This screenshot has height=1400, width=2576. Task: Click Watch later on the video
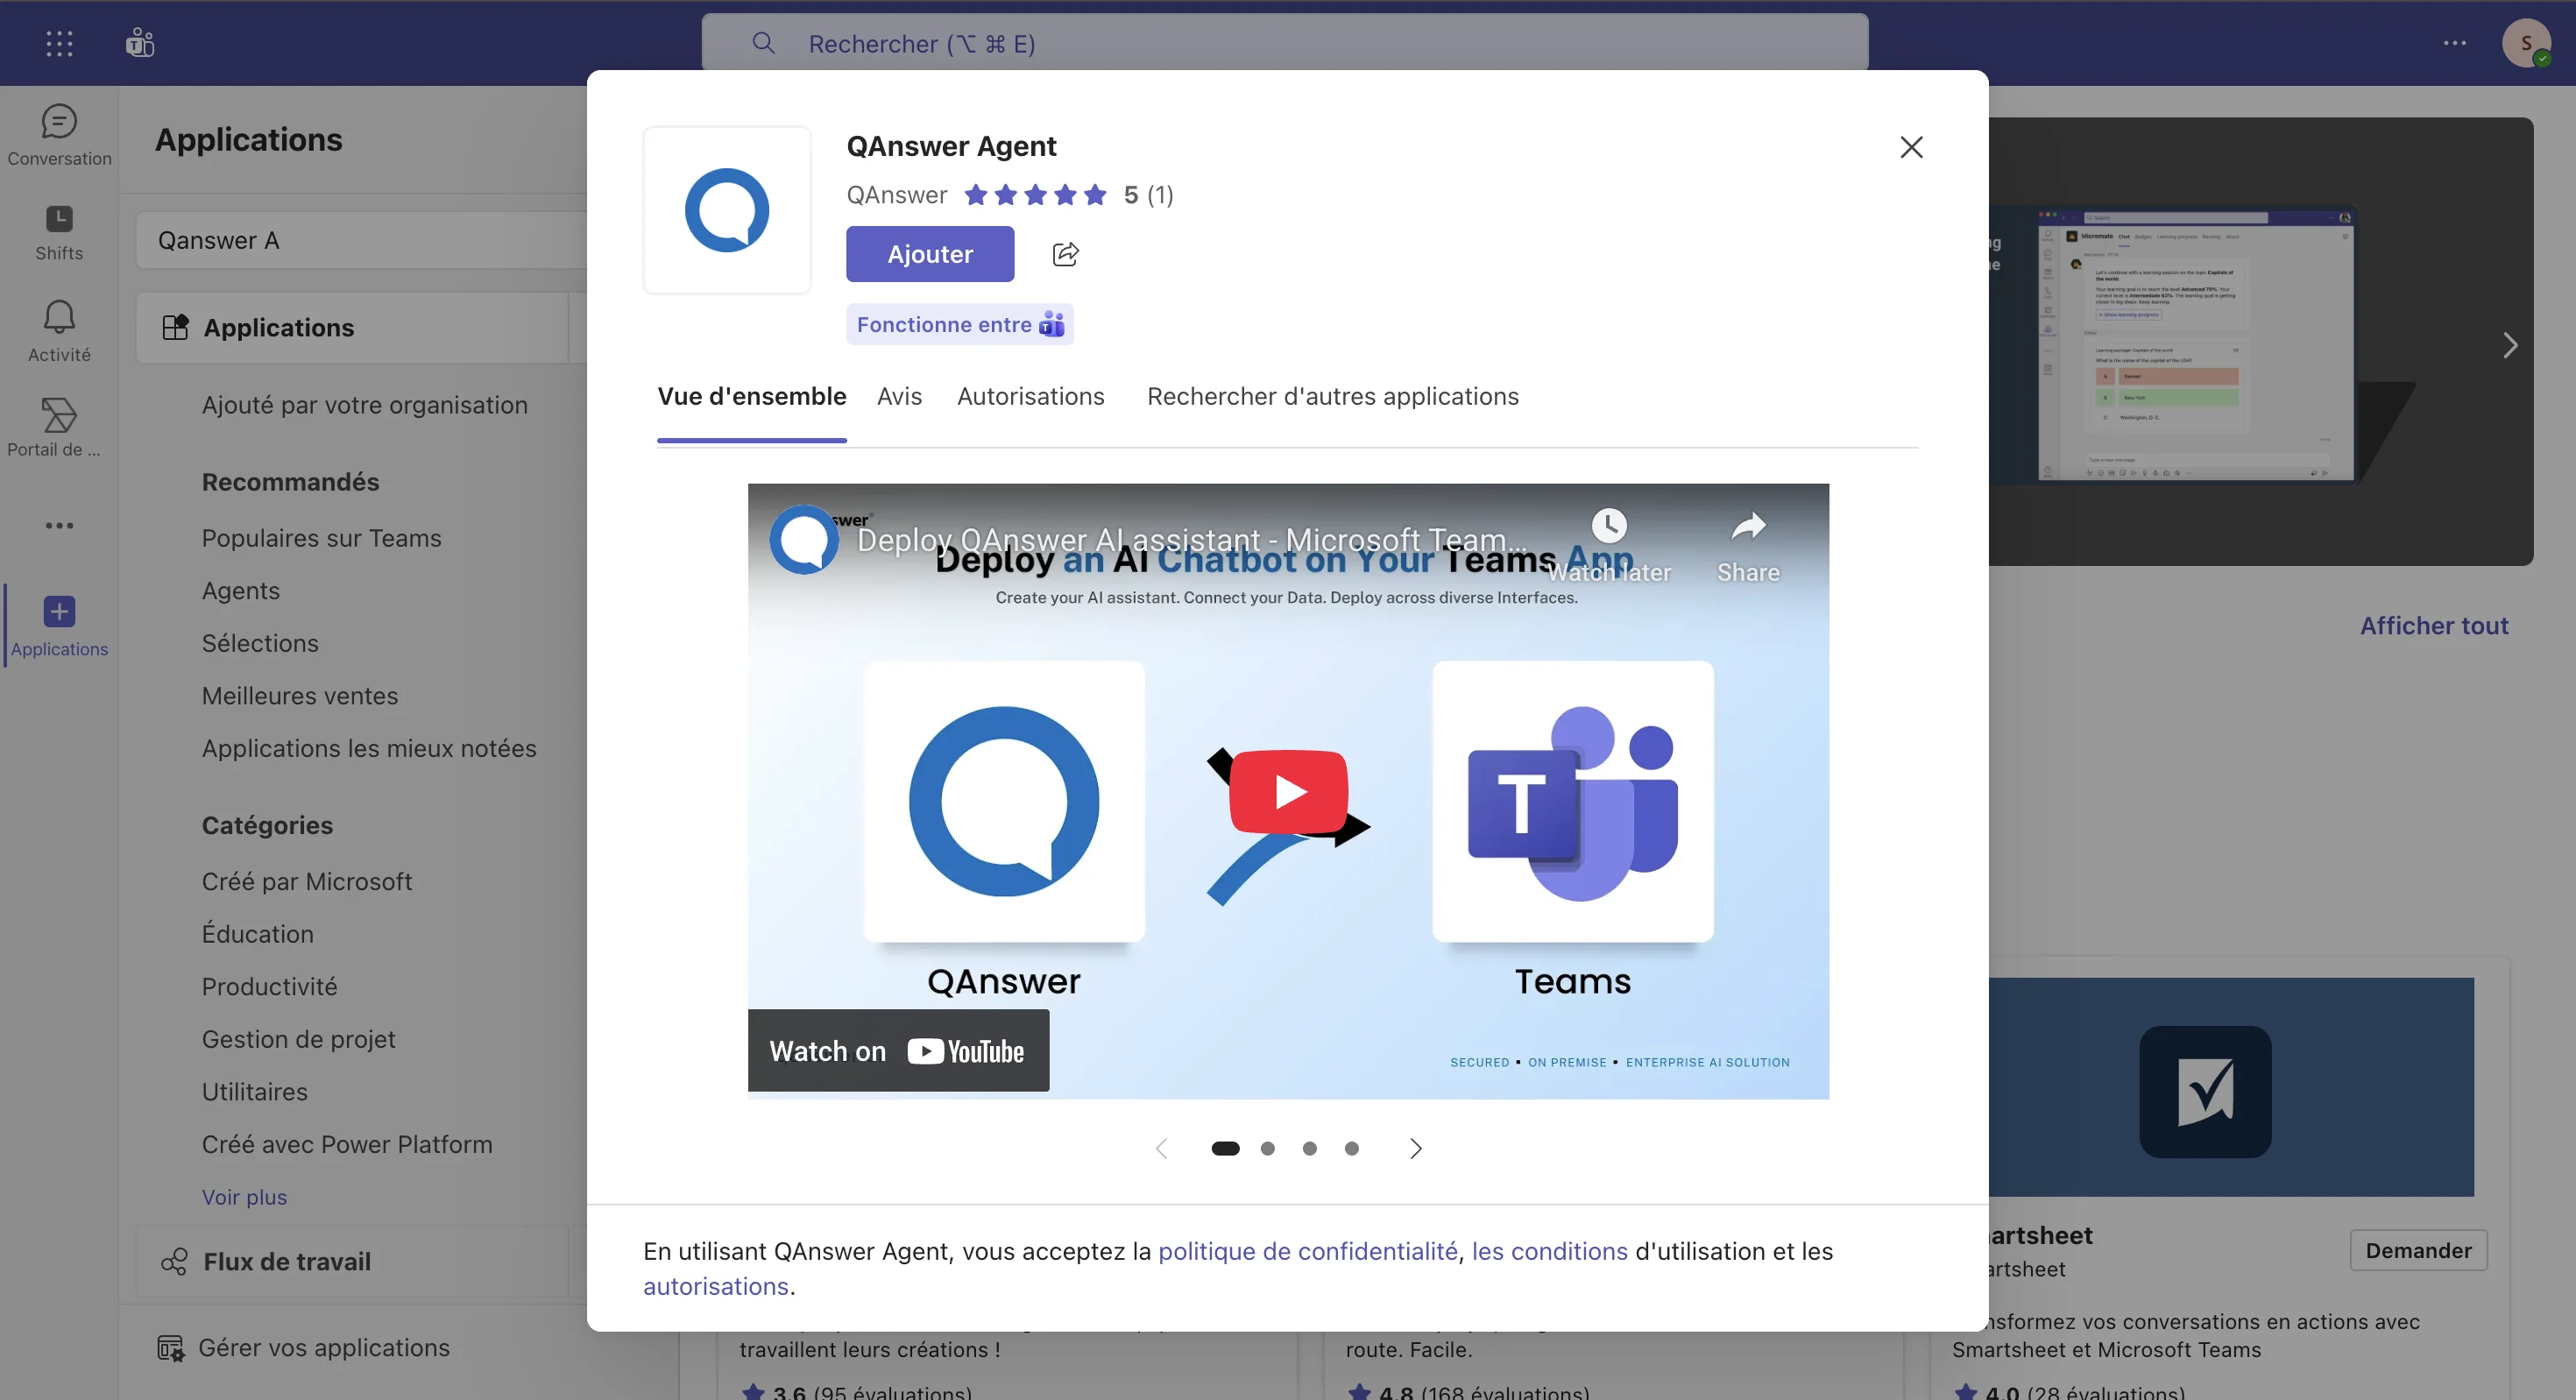1609,546
